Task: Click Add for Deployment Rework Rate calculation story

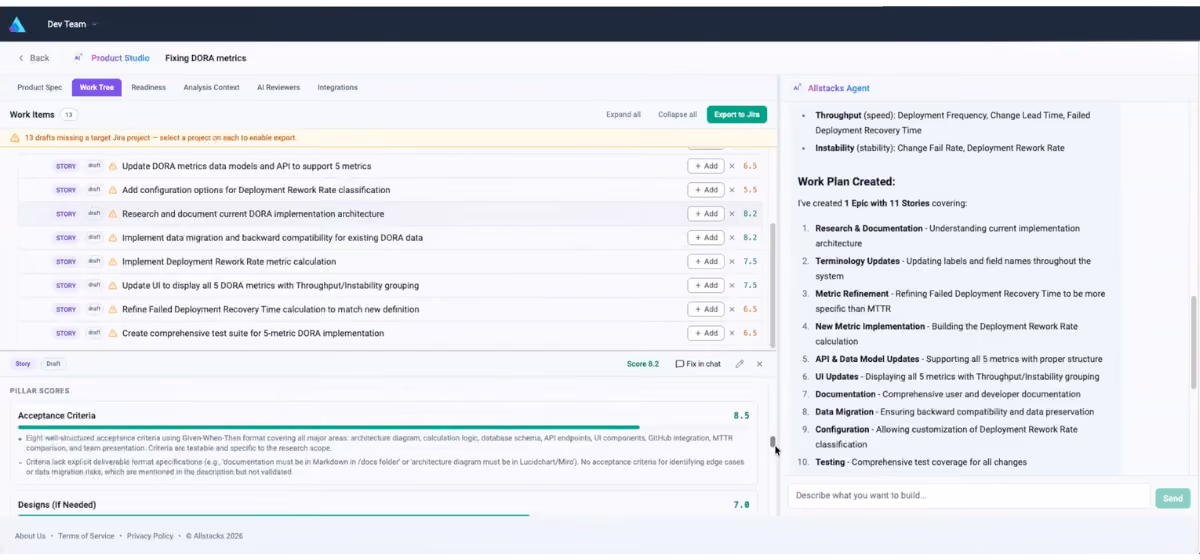Action: pos(705,262)
